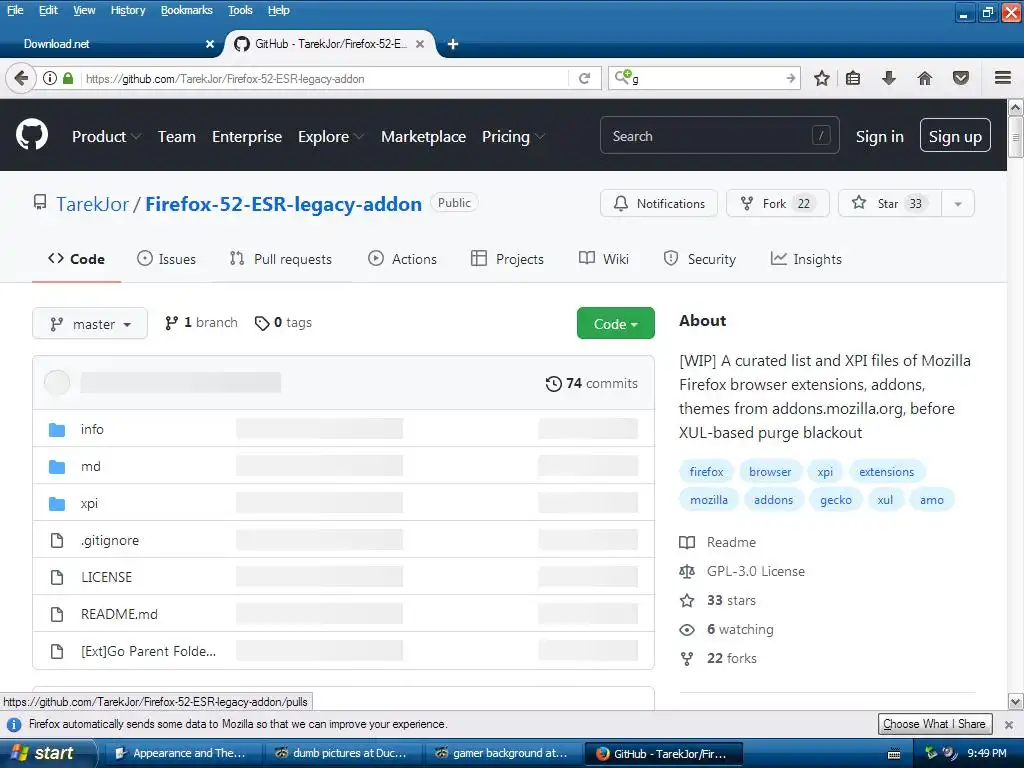
Task: Click the GitHub Search input field
Action: click(x=719, y=136)
